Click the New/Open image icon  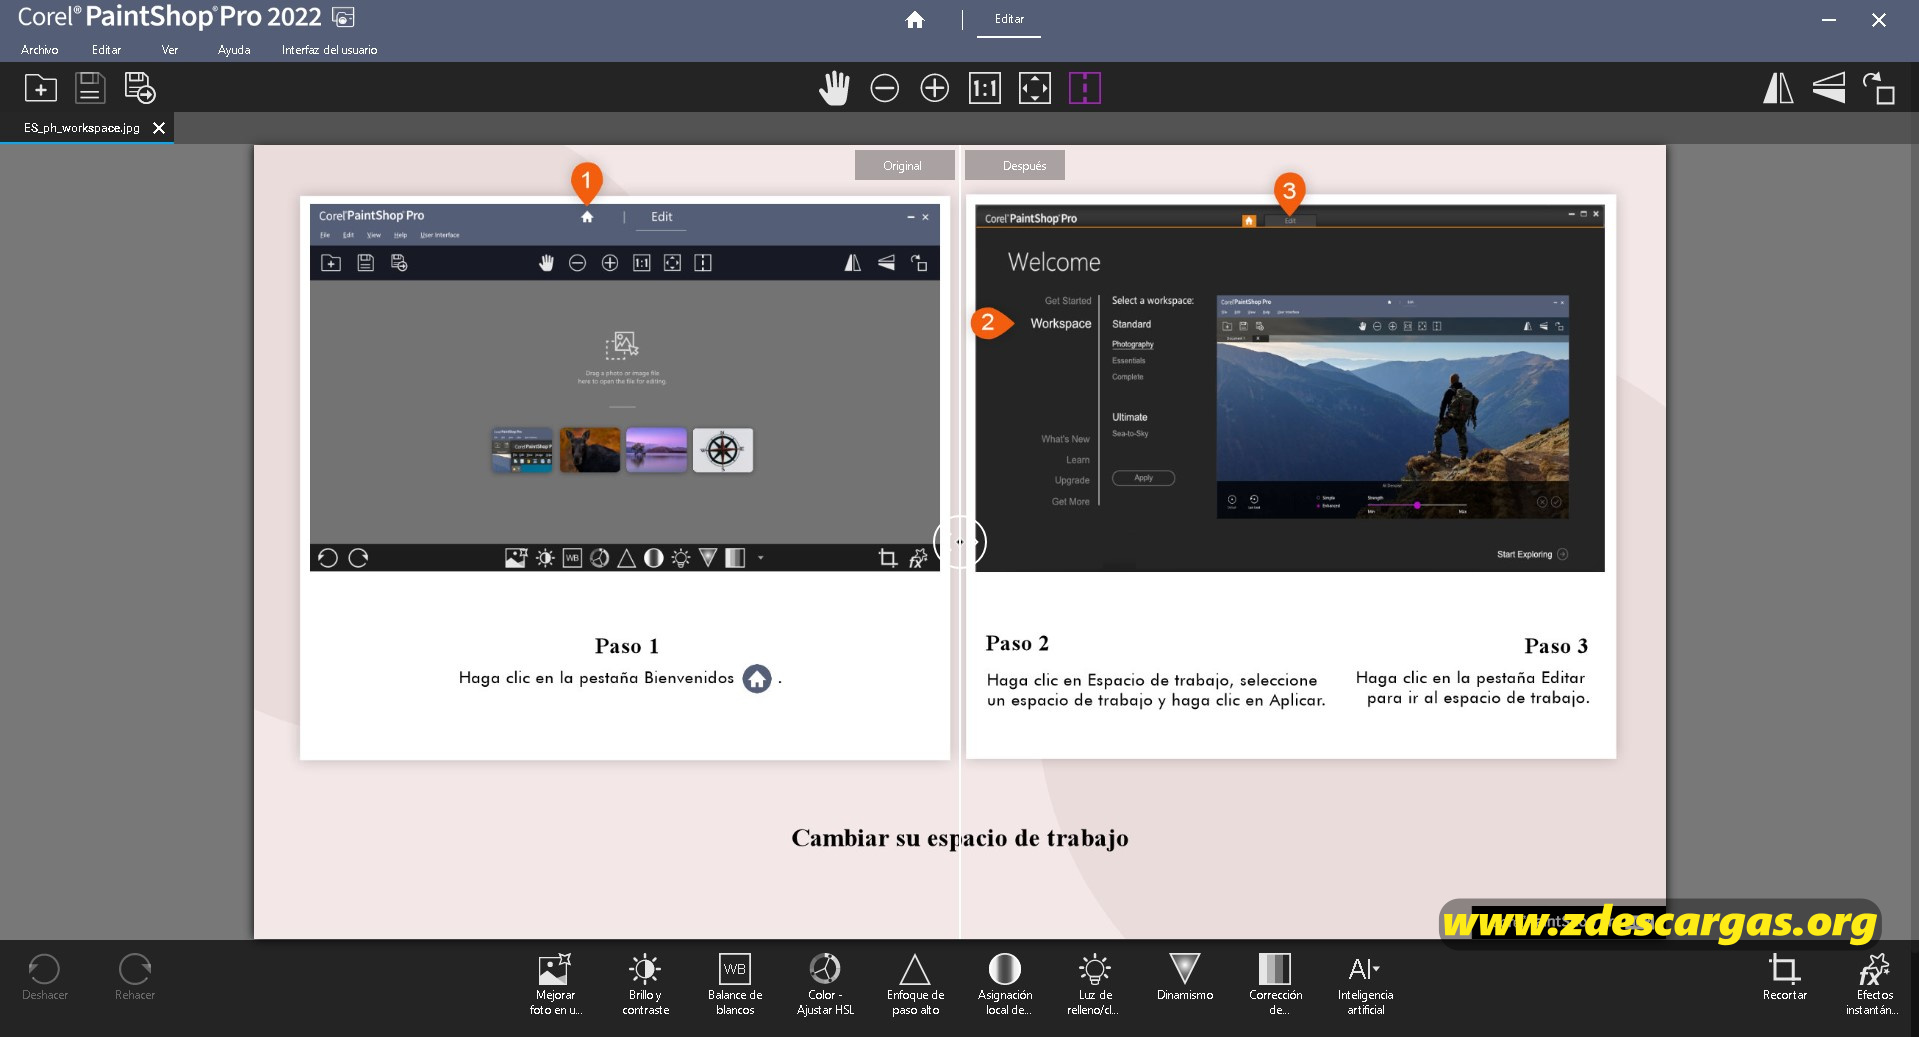[41, 88]
